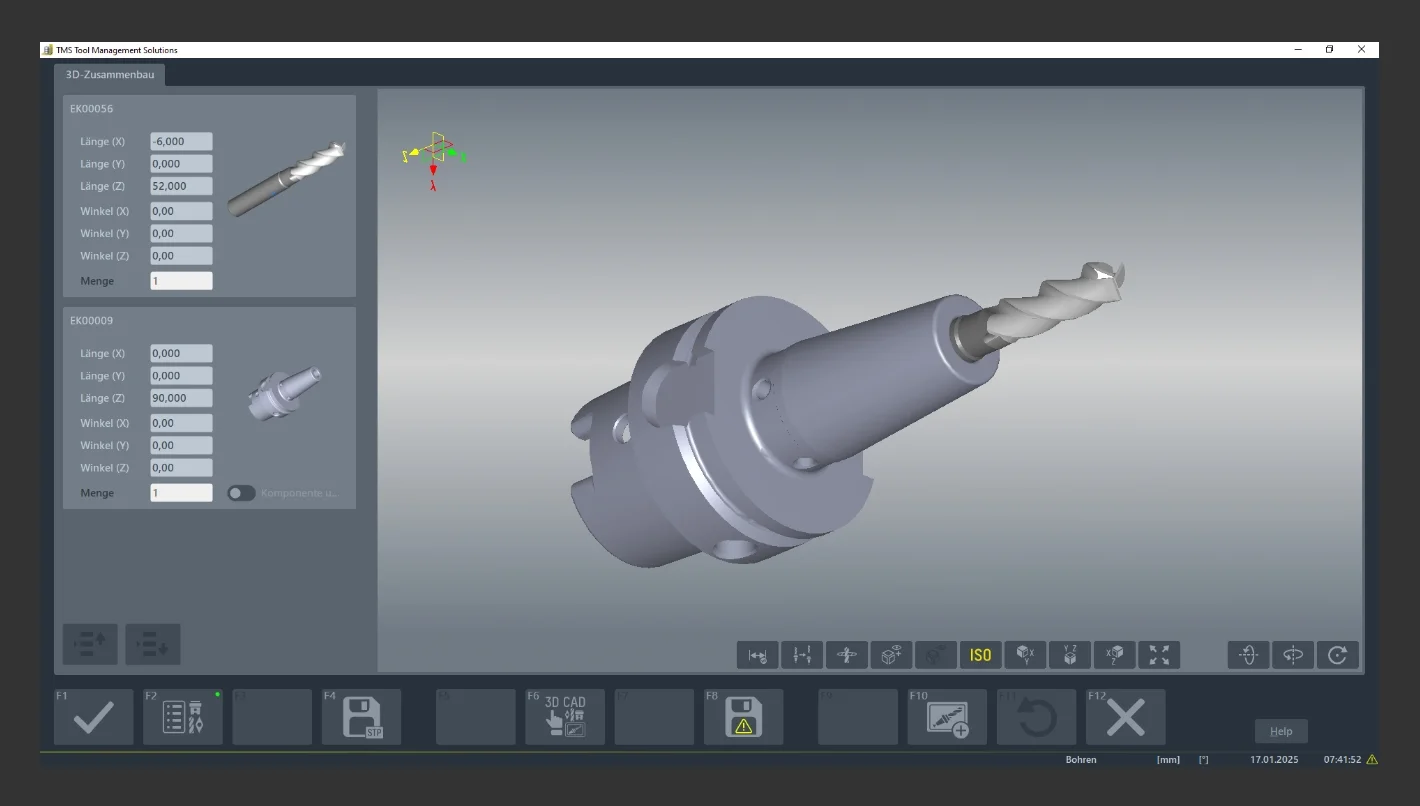Open the F2 component list icon

point(183,717)
